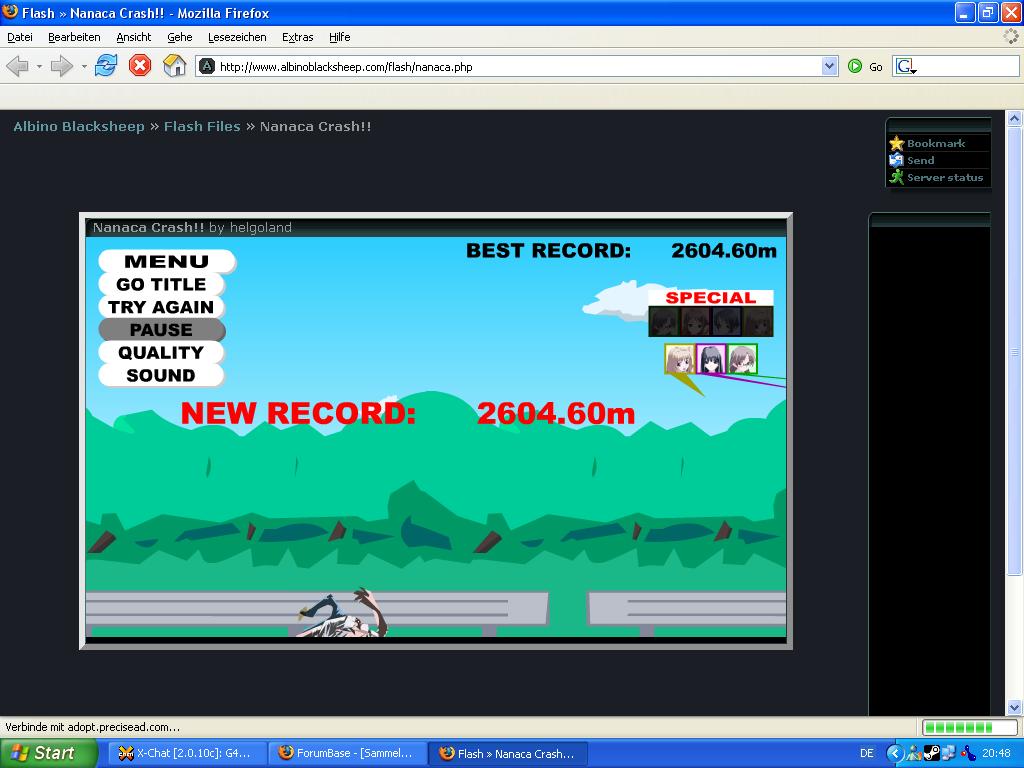Switch to the X-Chat taskbar window
Viewport: 1024px width, 768px height.
(186, 753)
